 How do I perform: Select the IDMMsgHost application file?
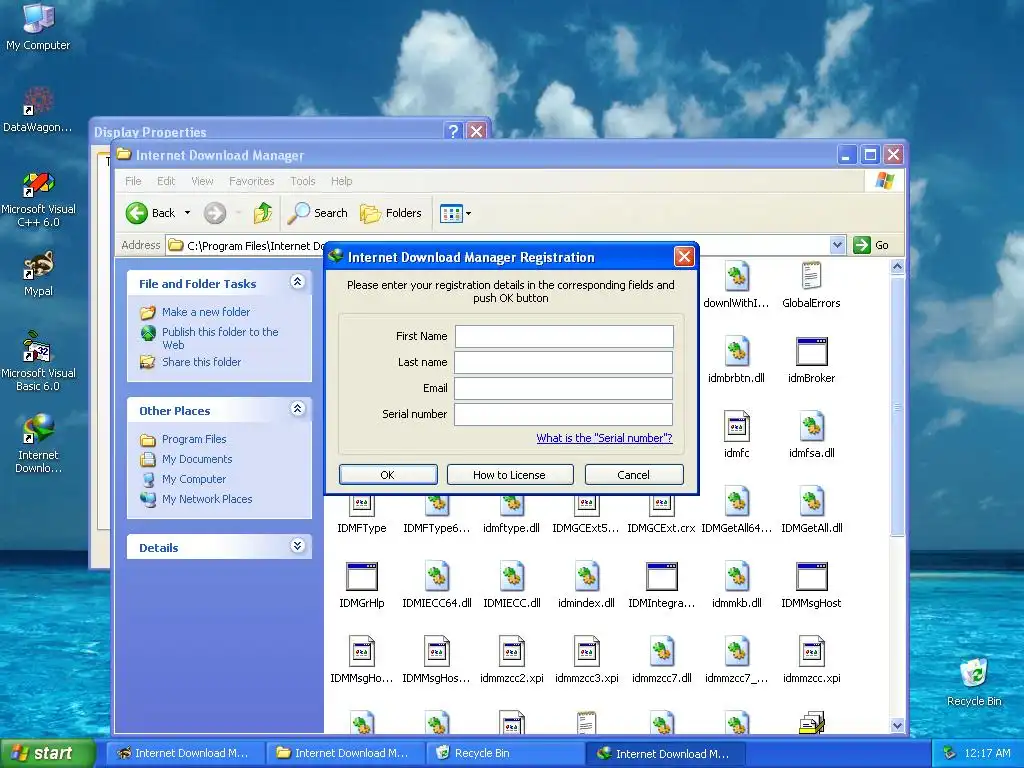811,585
